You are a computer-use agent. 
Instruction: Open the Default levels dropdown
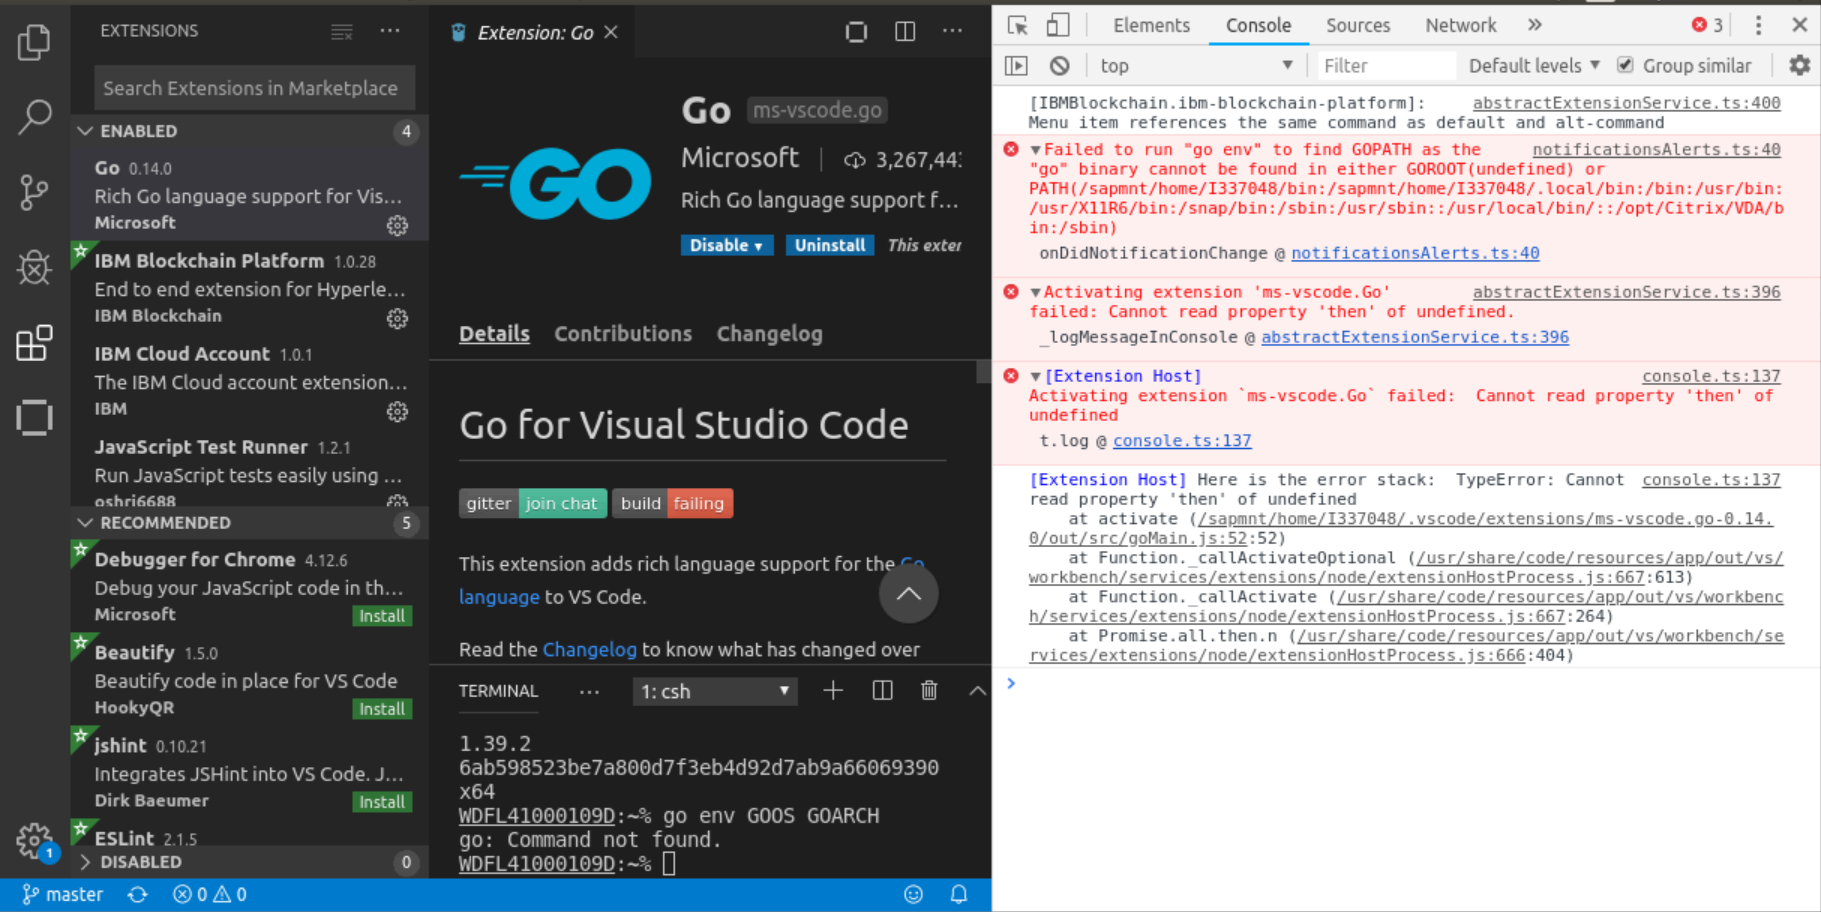[x=1532, y=65]
